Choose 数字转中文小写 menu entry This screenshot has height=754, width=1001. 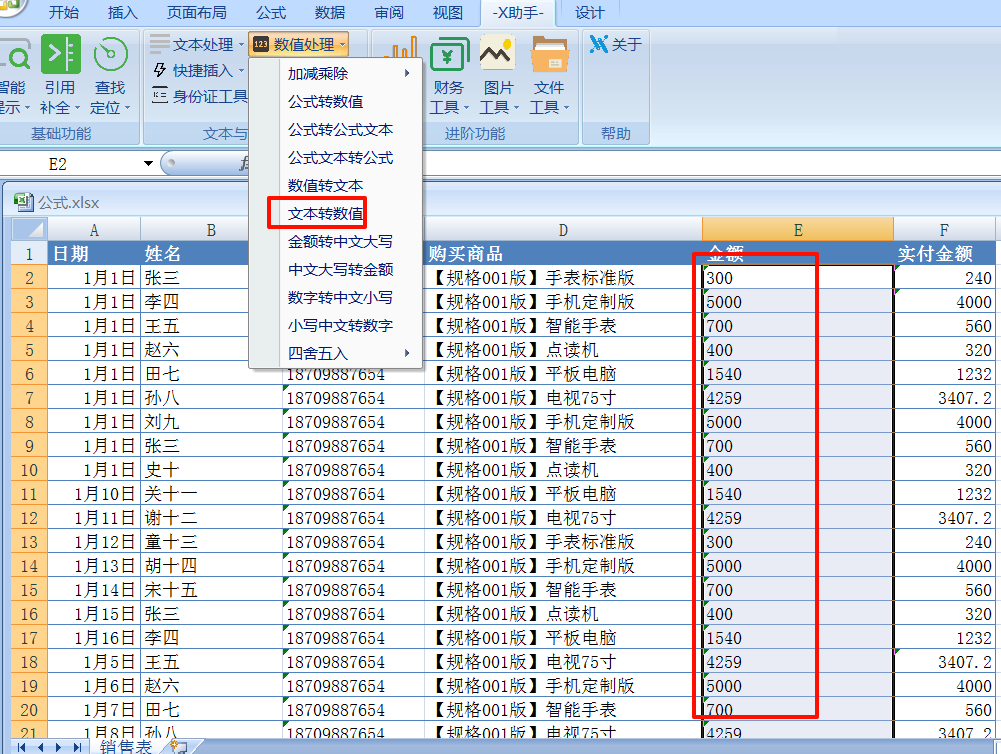coord(340,298)
